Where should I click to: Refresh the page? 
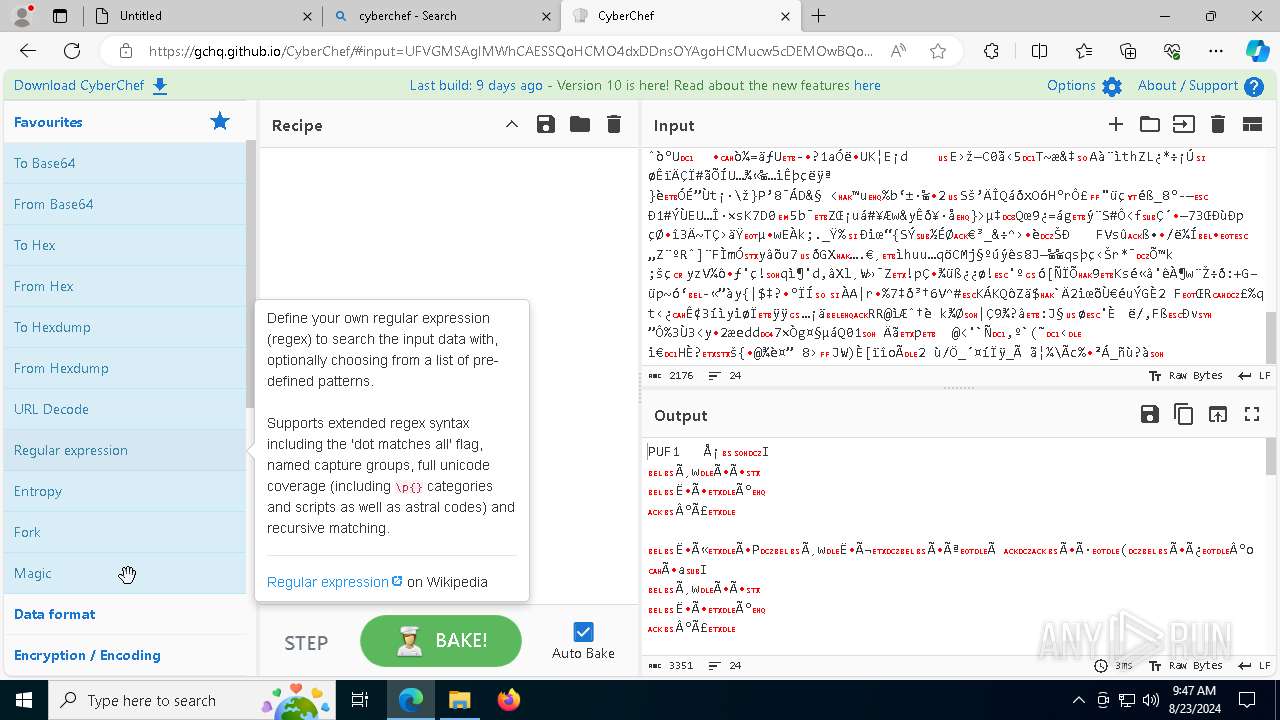[72, 51]
